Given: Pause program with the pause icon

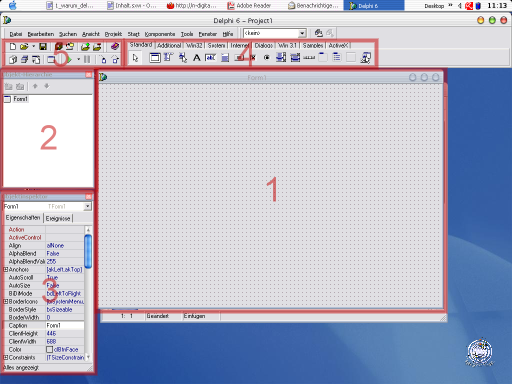Looking at the screenshot, I should 87,60.
